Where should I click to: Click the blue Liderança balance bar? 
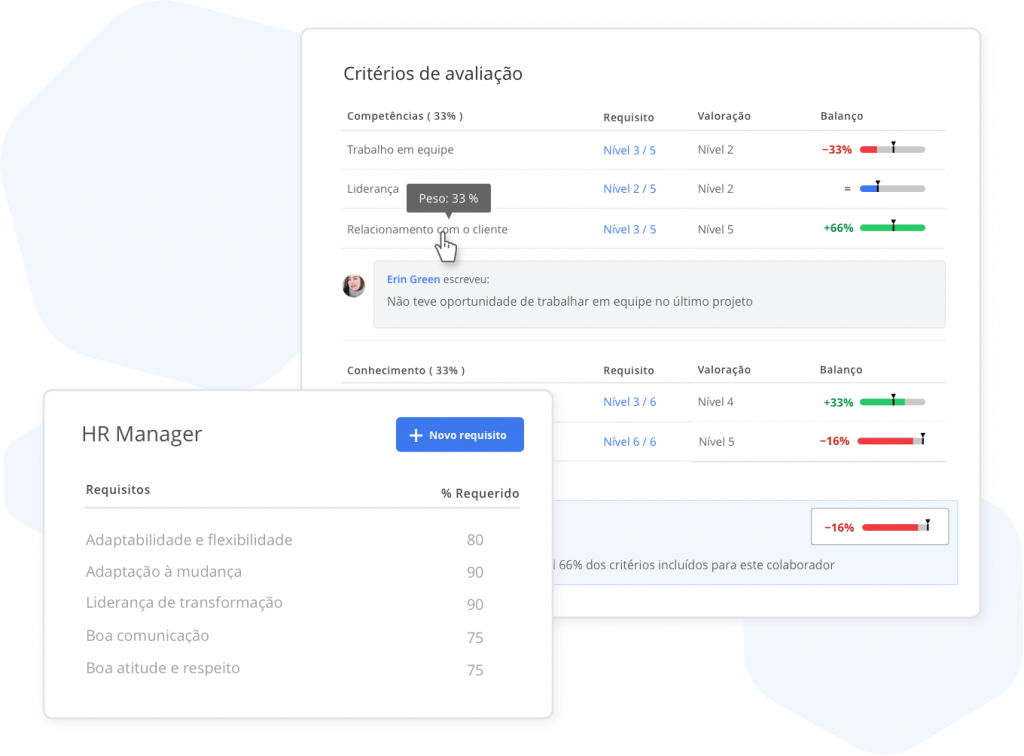pos(892,188)
